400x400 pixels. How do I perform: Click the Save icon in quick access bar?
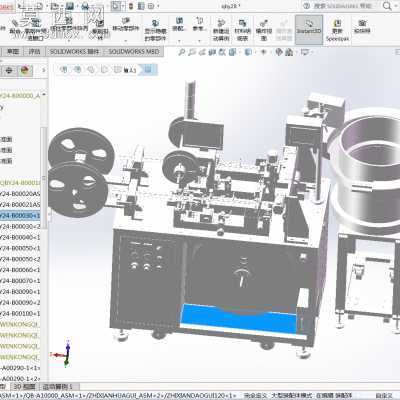pyautogui.click(x=70, y=6)
